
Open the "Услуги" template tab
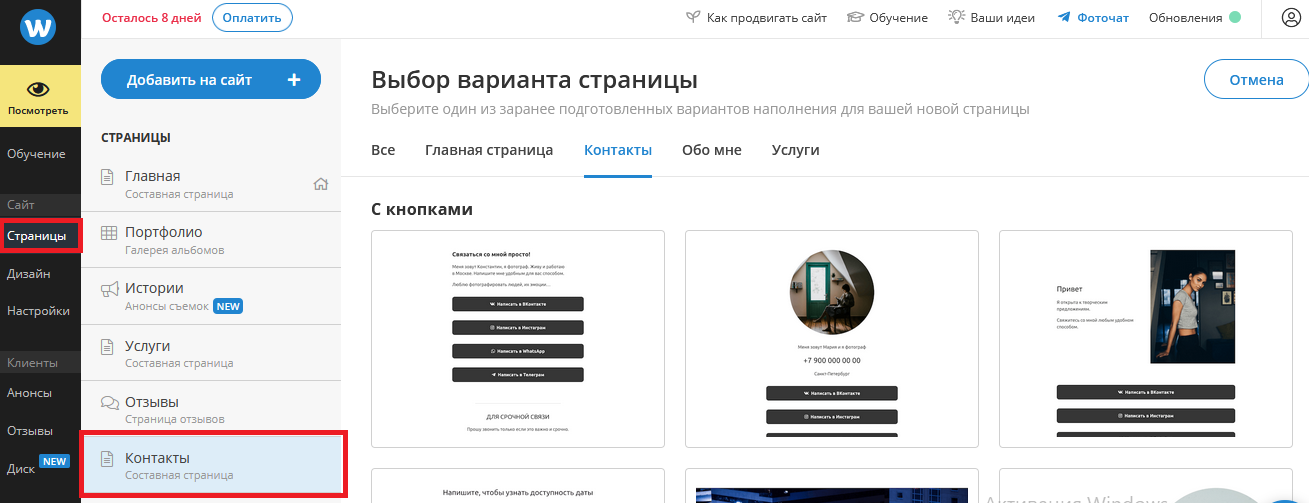click(795, 150)
